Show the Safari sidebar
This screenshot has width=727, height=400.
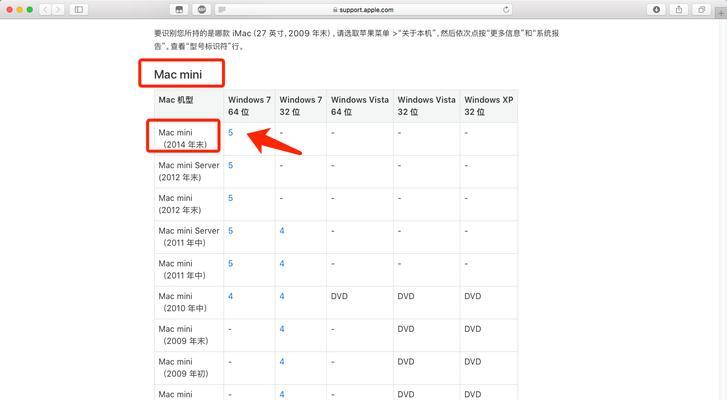pos(79,9)
